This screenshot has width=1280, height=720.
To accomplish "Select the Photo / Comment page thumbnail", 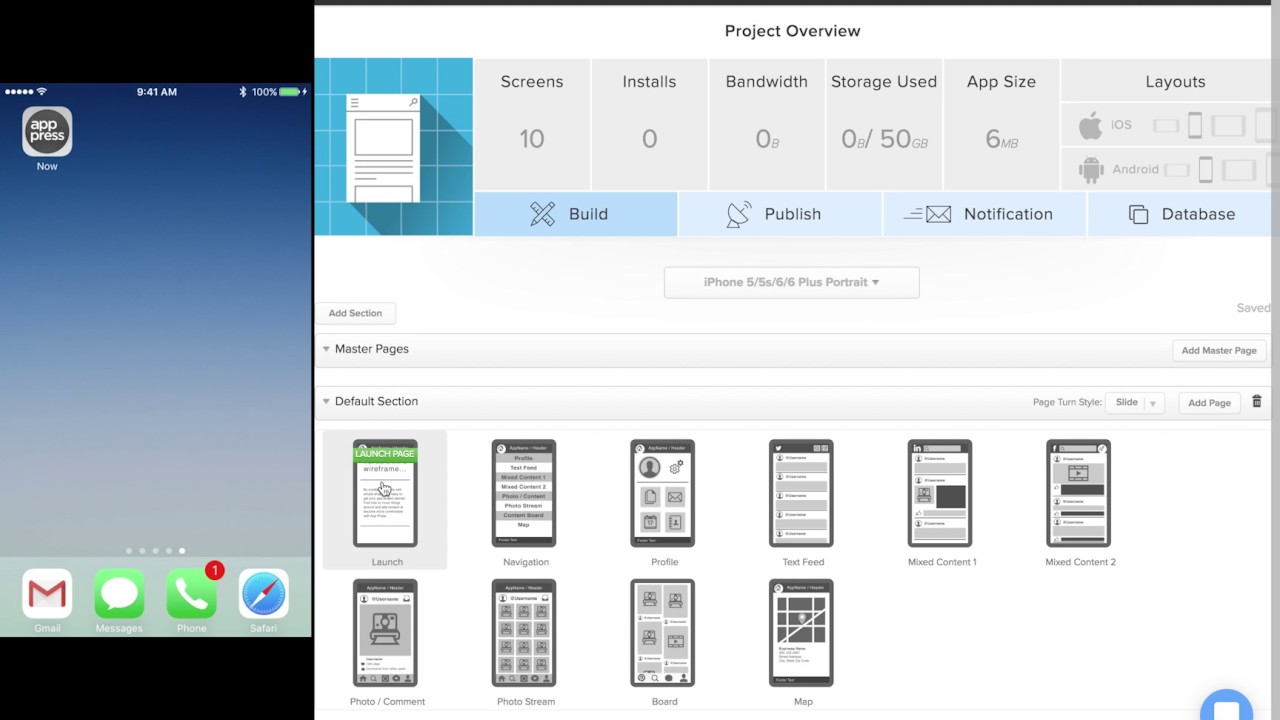I will [385, 633].
